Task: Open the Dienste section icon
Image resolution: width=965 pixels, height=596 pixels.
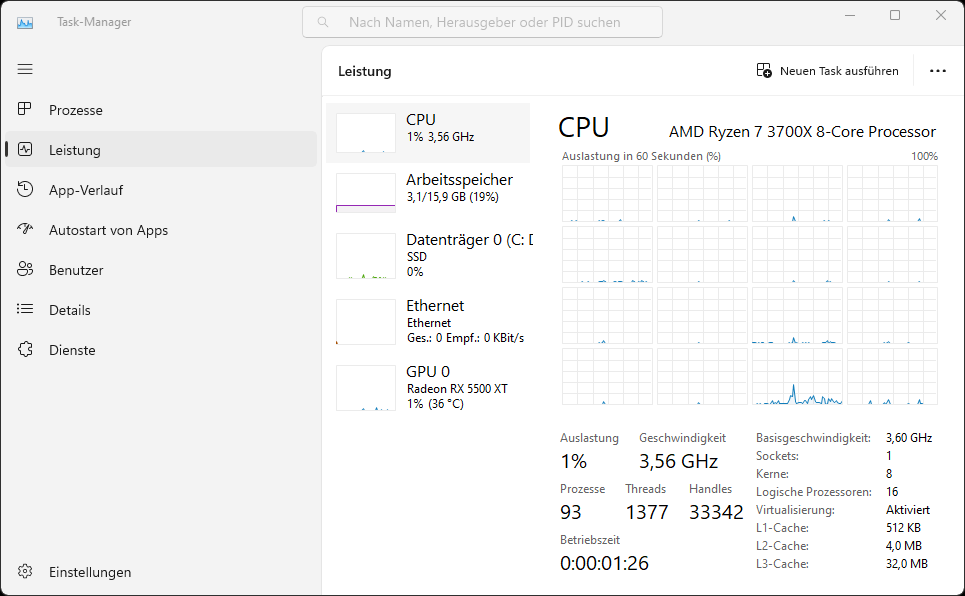Action: tap(25, 349)
